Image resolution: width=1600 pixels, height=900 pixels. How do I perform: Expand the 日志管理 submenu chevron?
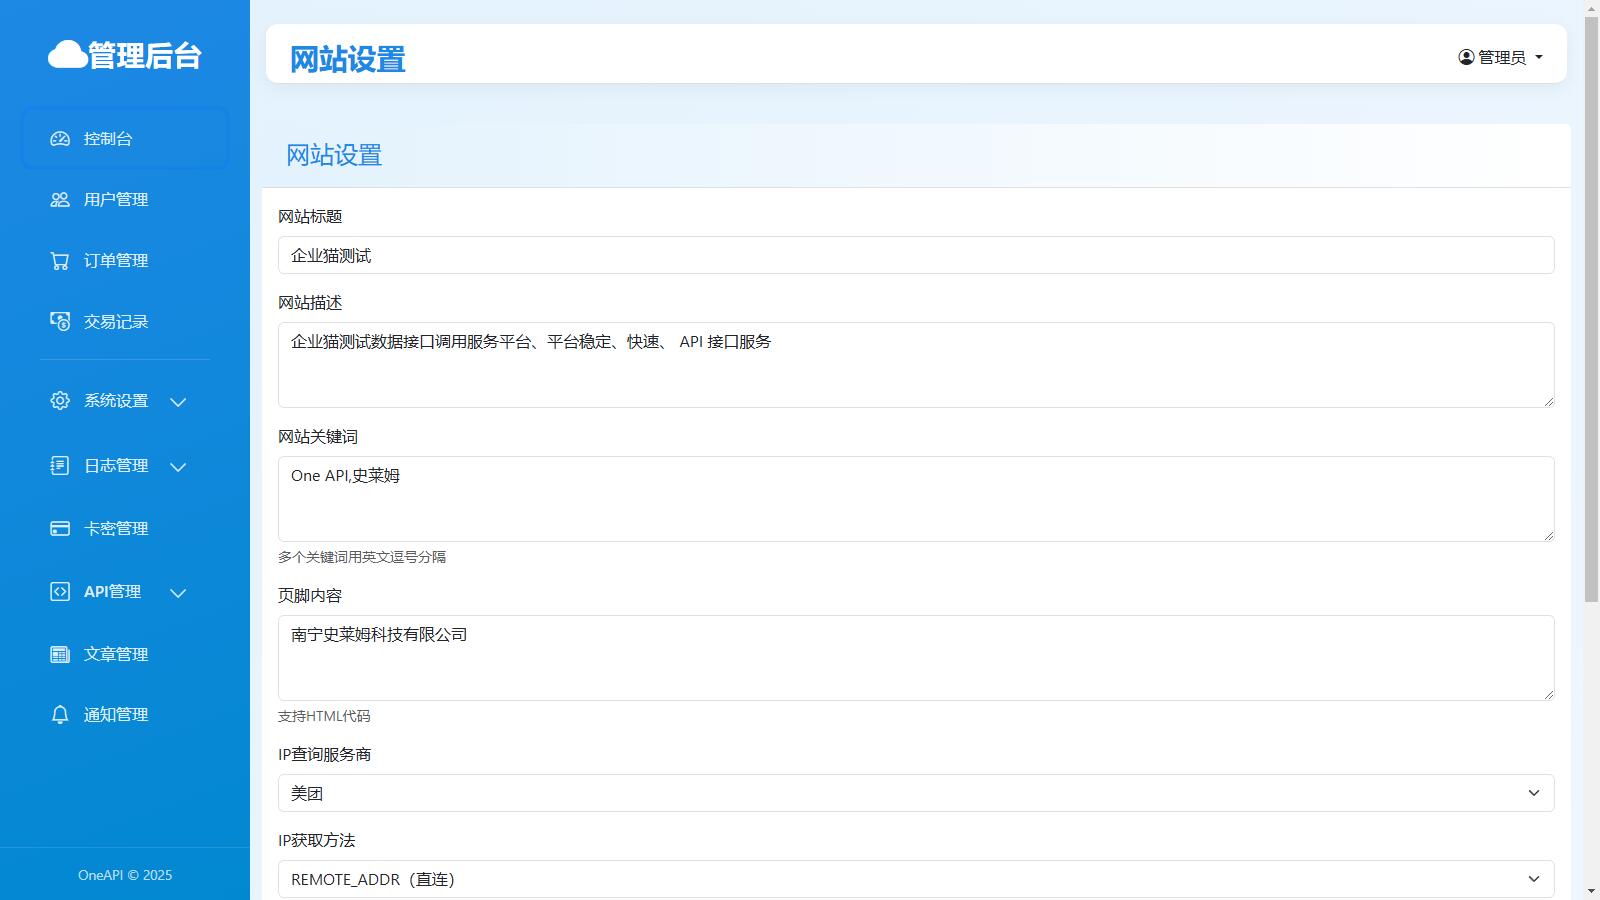[x=178, y=467]
